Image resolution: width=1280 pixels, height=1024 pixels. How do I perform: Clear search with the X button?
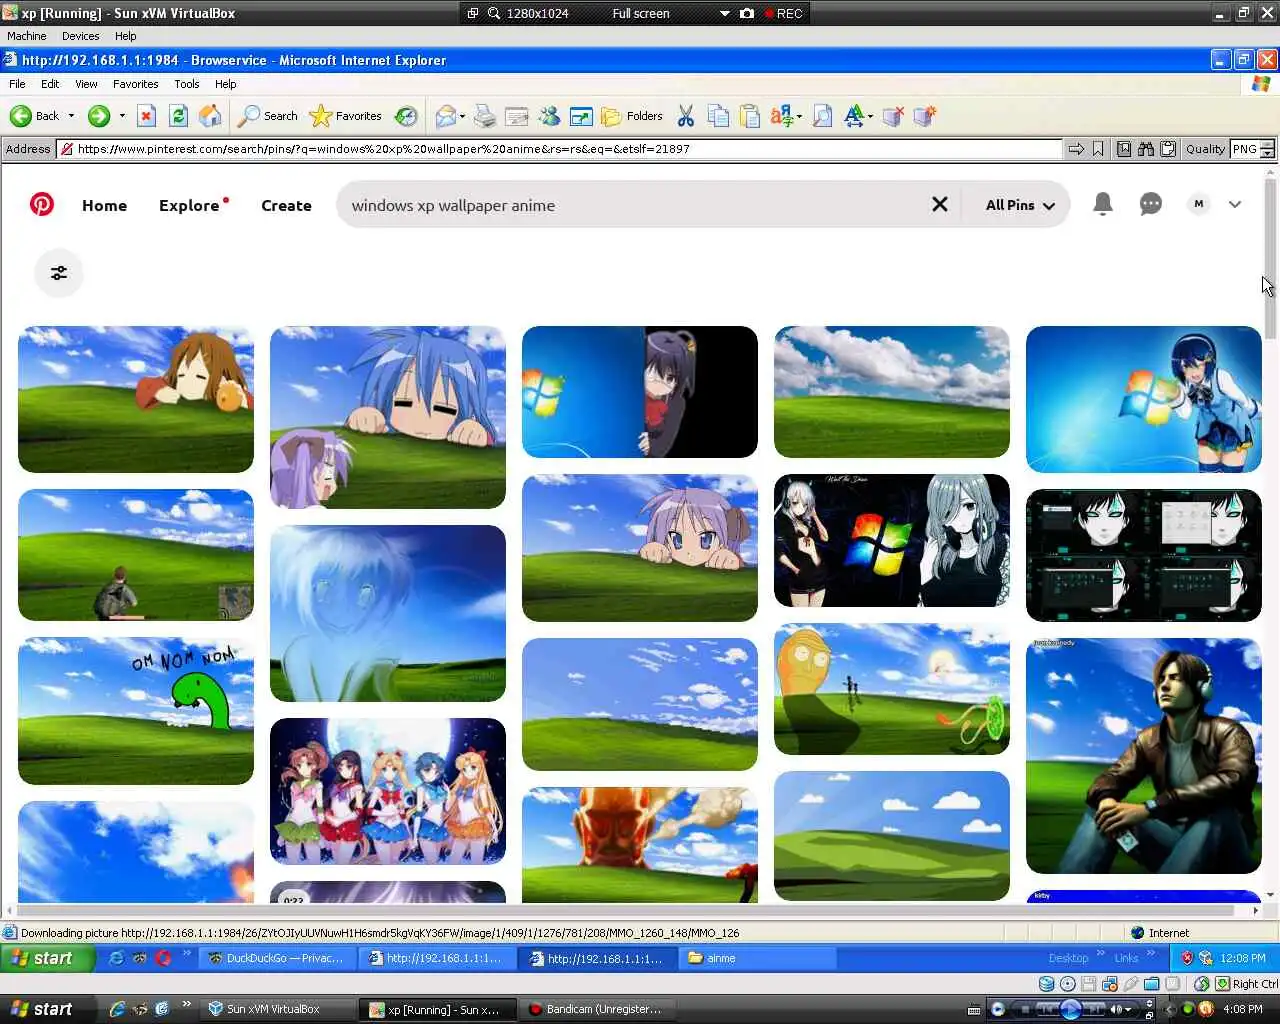940,204
